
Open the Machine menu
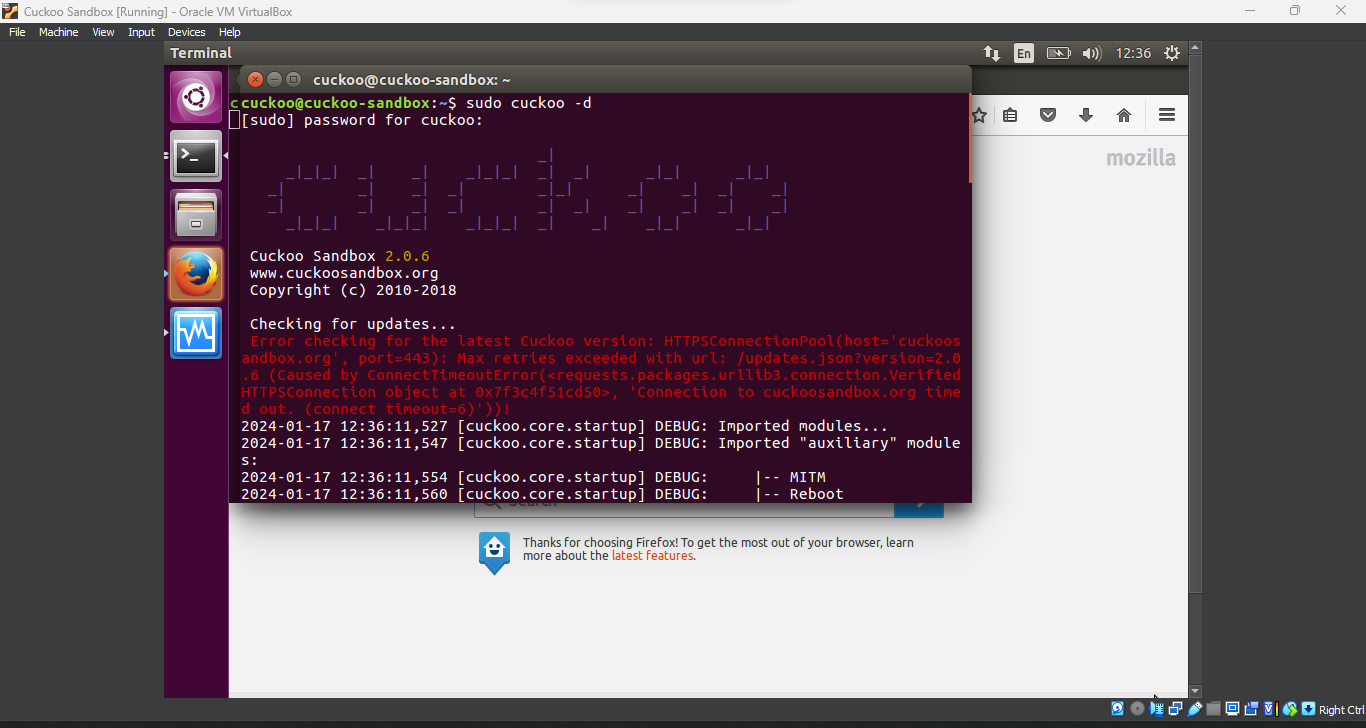pyautogui.click(x=59, y=32)
